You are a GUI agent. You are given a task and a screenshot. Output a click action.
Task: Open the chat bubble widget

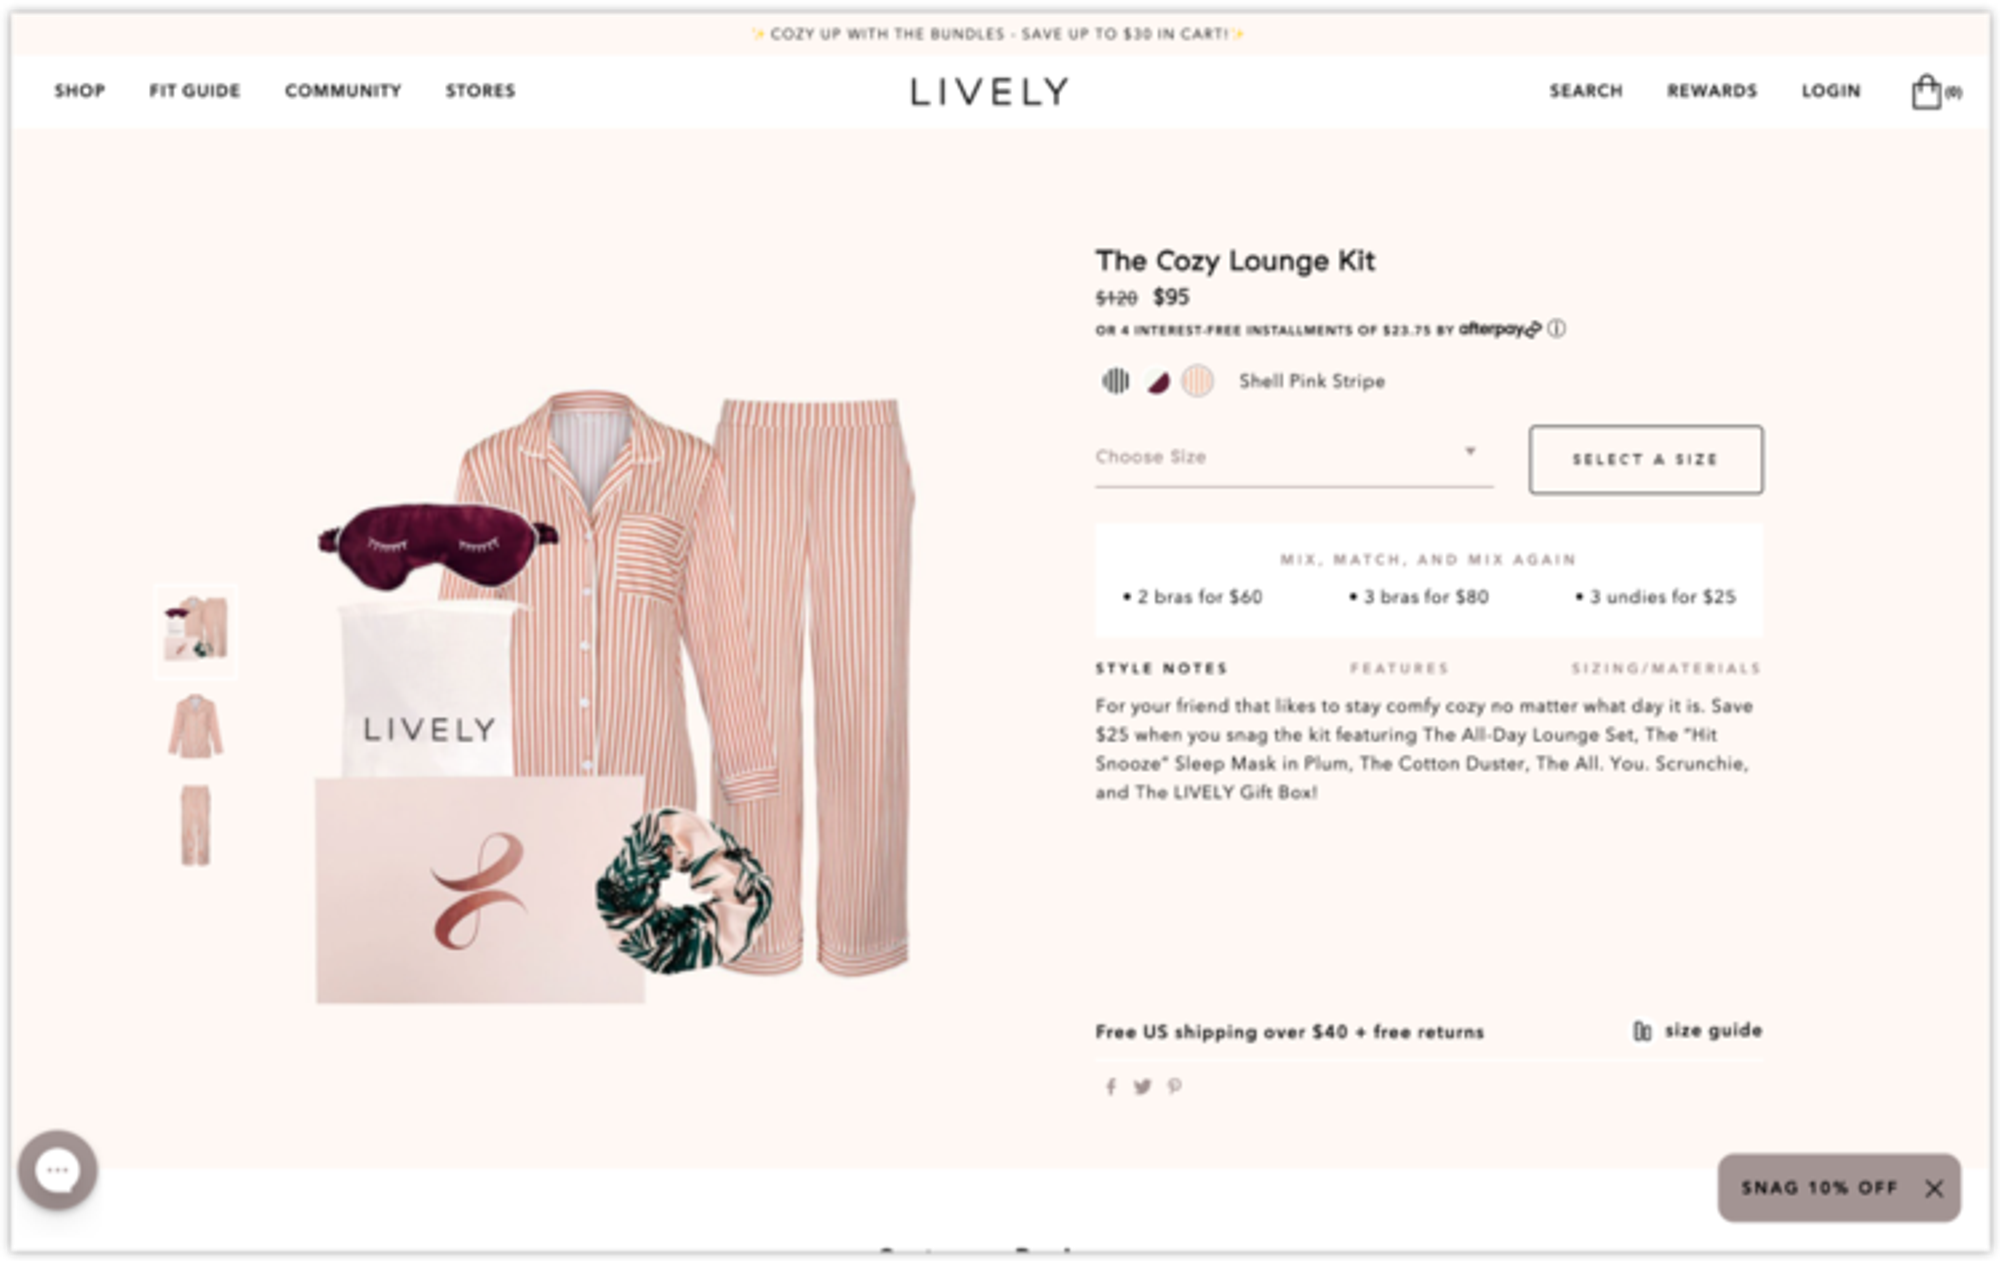pos(57,1169)
